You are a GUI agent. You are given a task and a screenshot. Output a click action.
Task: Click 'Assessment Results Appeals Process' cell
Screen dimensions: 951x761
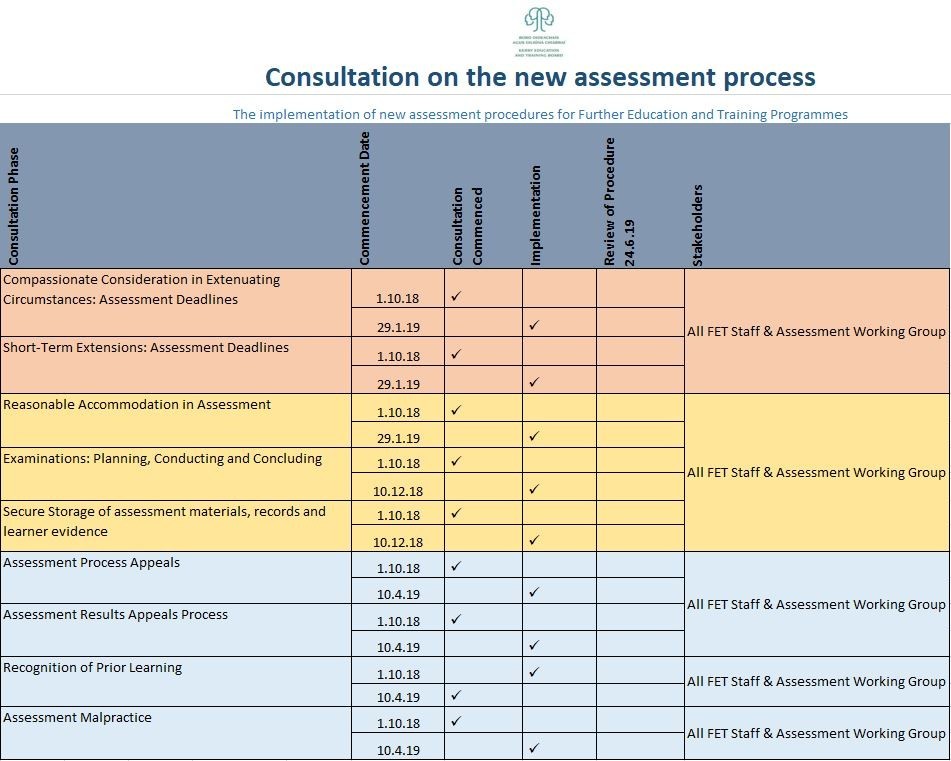pyautogui.click(x=176, y=629)
